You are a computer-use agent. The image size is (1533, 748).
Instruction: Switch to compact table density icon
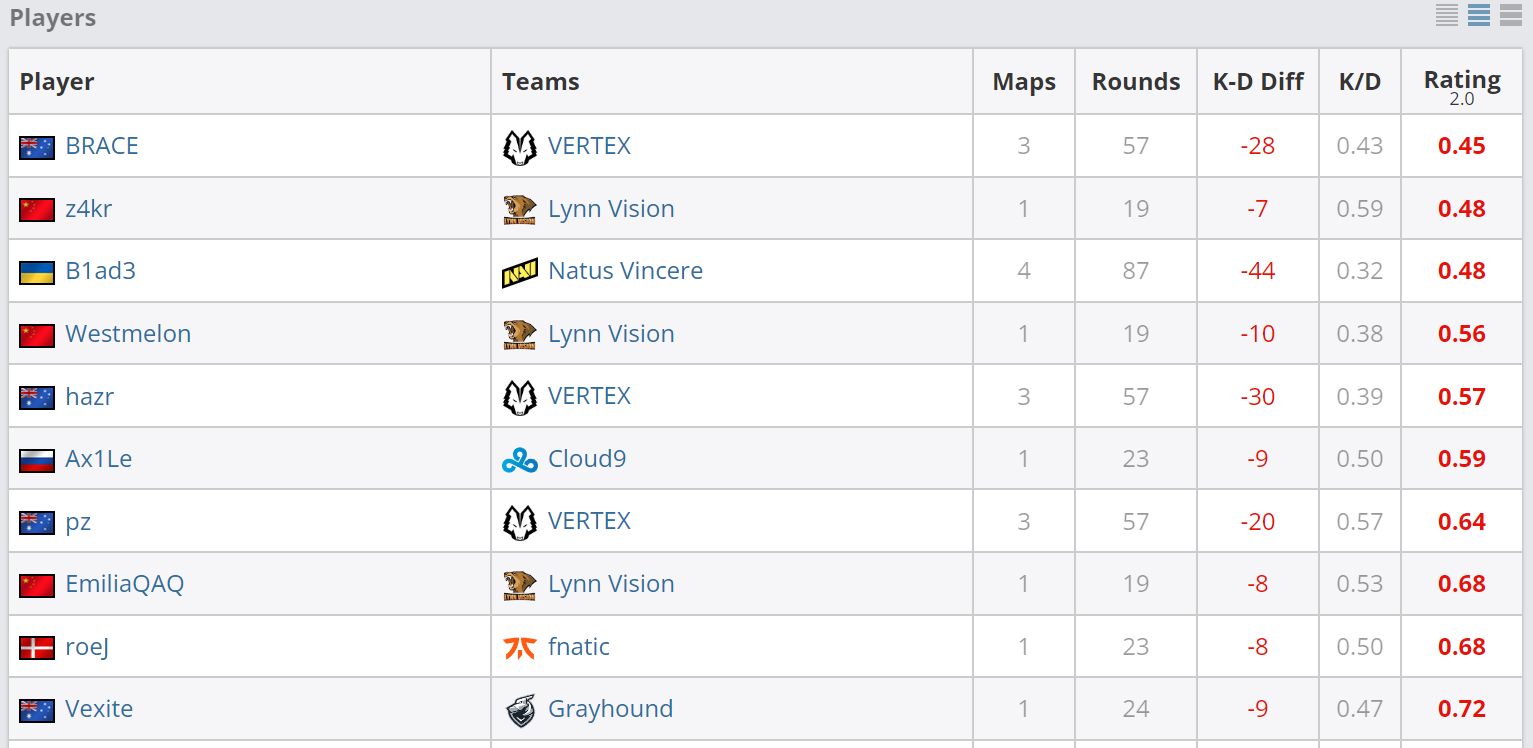[x=1447, y=15]
